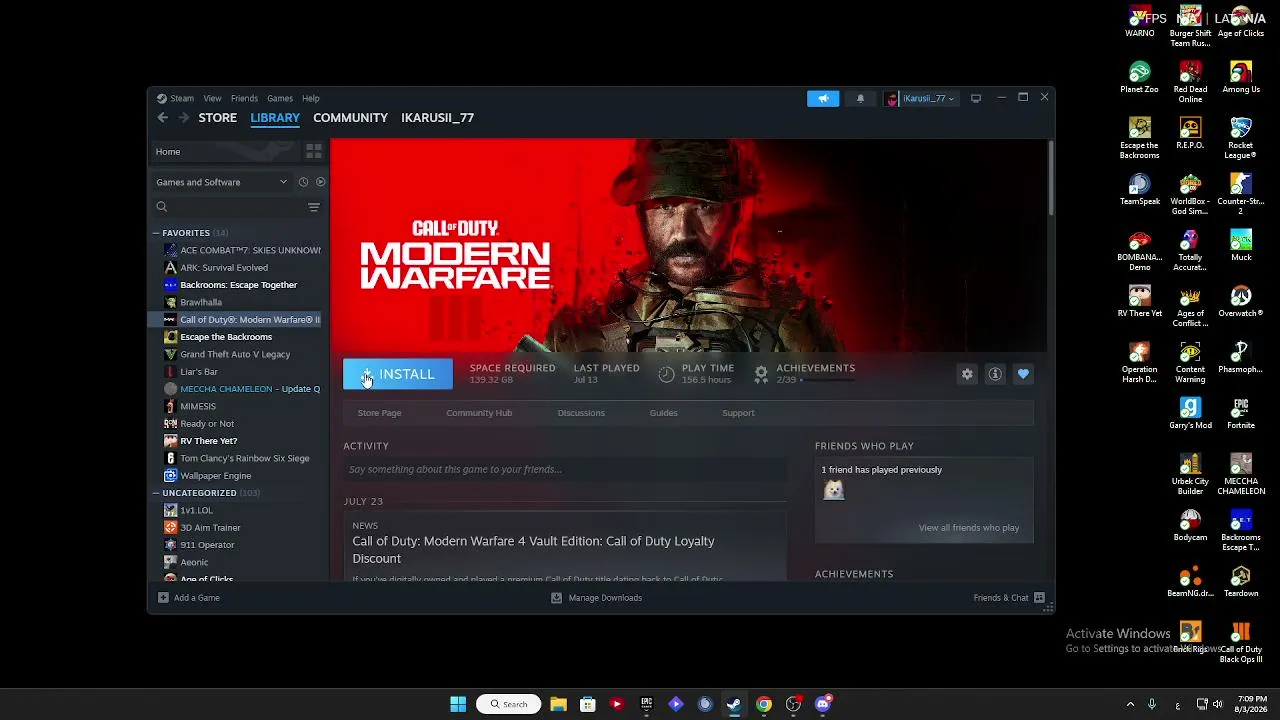Viewport: 1280px width, 720px height.
Task: Select Ready or Not in library list
Action: [x=207, y=424]
